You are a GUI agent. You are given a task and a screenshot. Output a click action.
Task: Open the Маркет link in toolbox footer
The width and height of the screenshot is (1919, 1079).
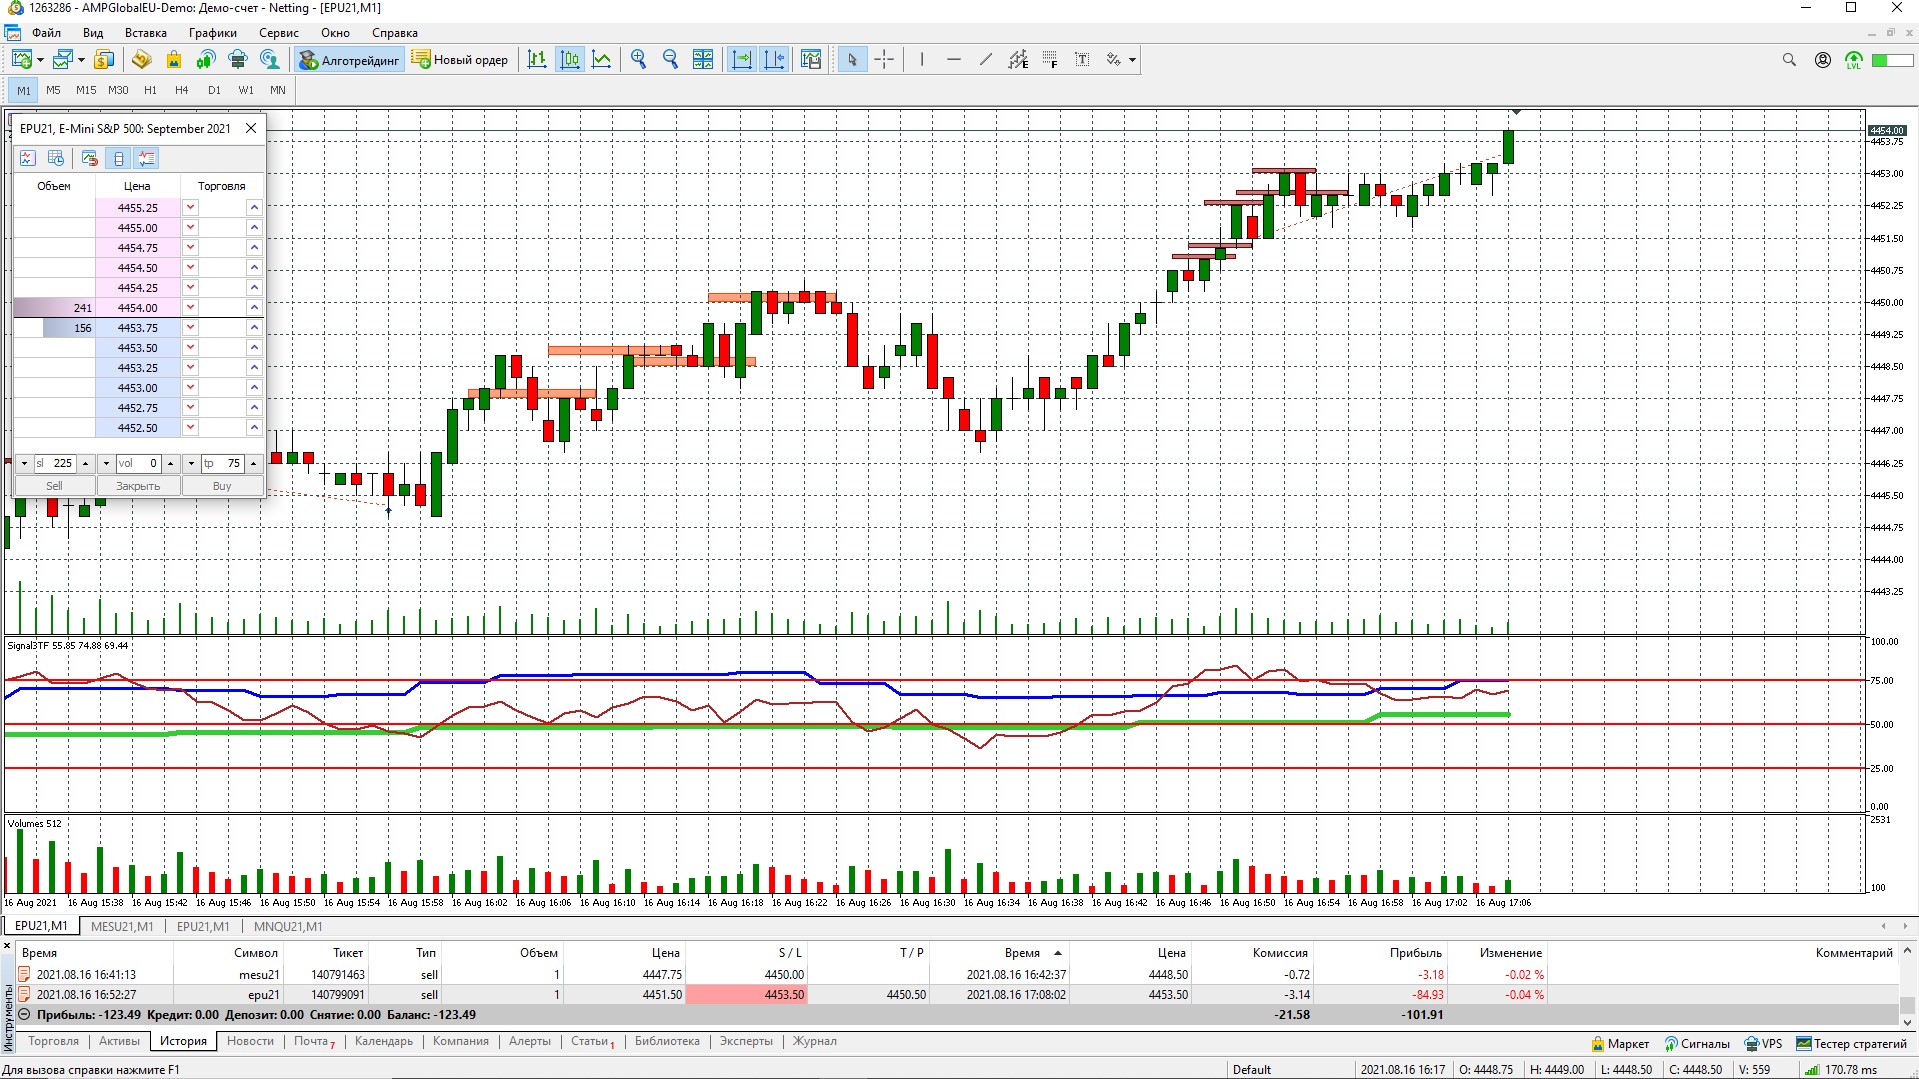pyautogui.click(x=1620, y=1043)
